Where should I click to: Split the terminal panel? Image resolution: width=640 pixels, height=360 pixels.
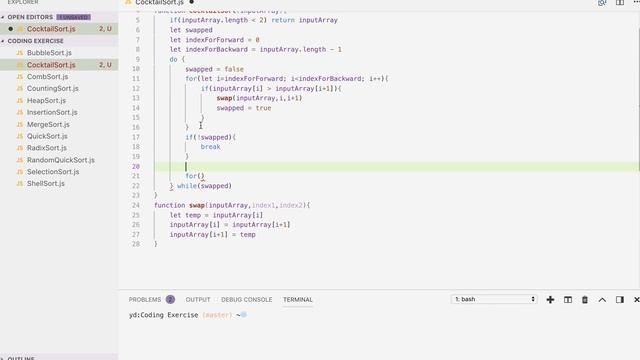[568, 300]
